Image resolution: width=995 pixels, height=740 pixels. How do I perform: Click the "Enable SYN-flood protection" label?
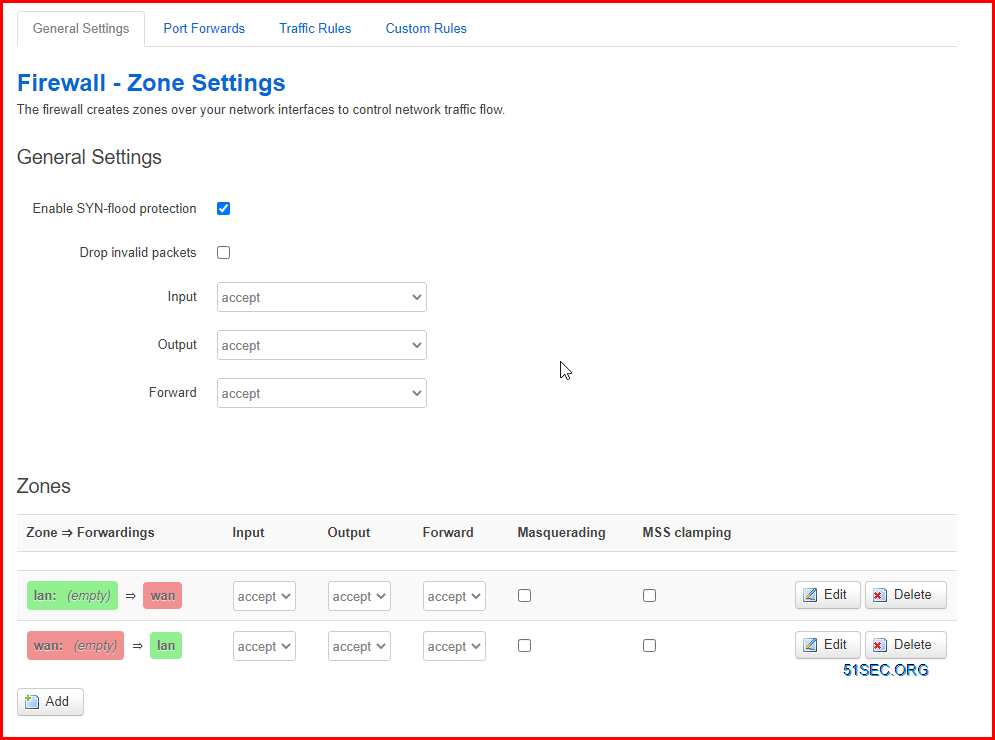114,209
